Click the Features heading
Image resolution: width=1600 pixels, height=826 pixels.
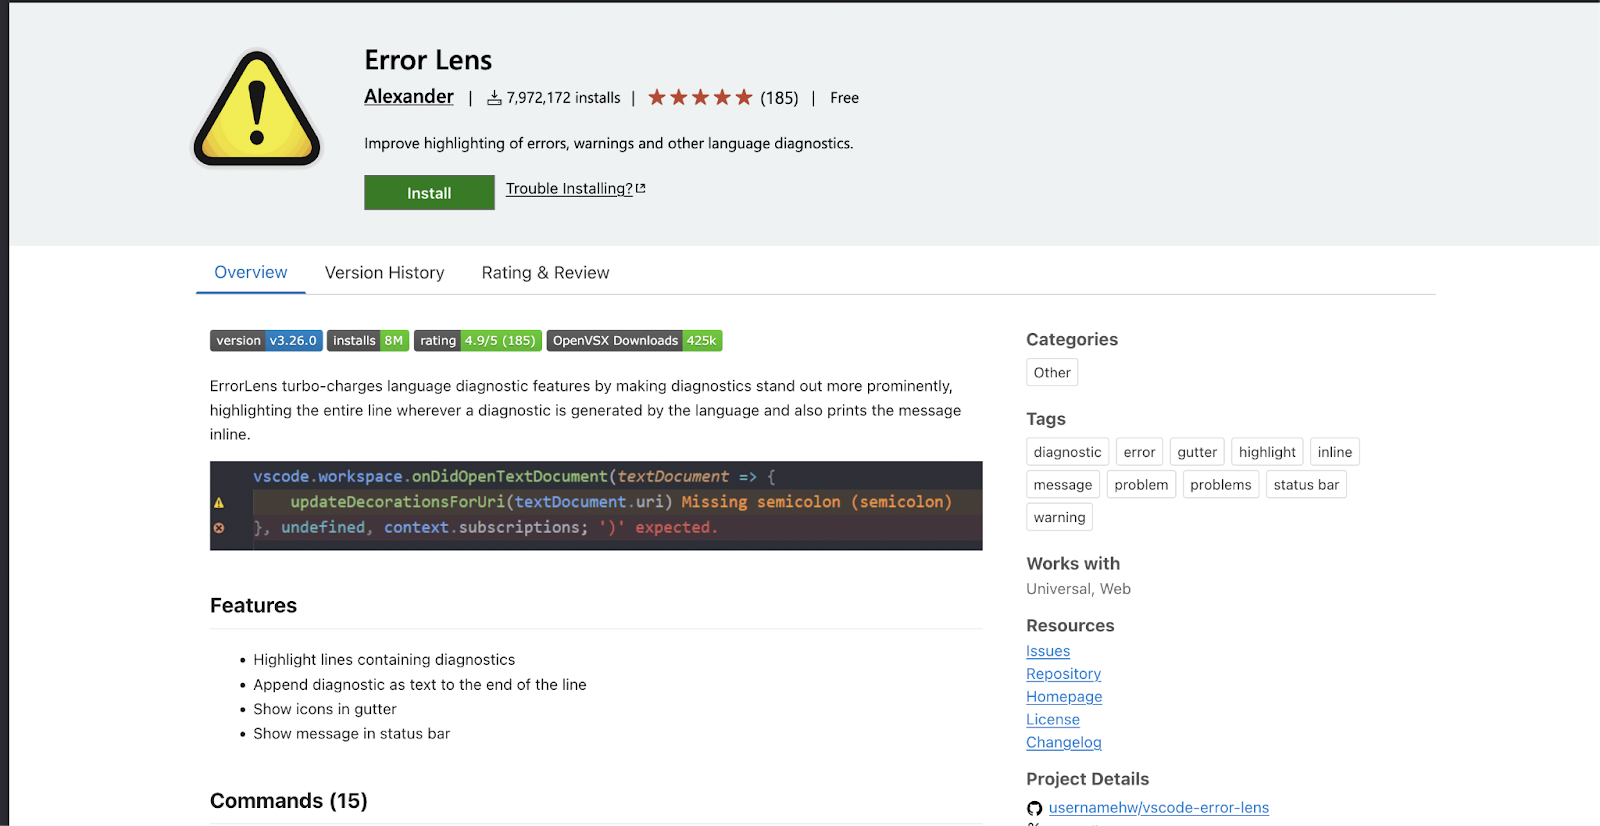click(253, 605)
